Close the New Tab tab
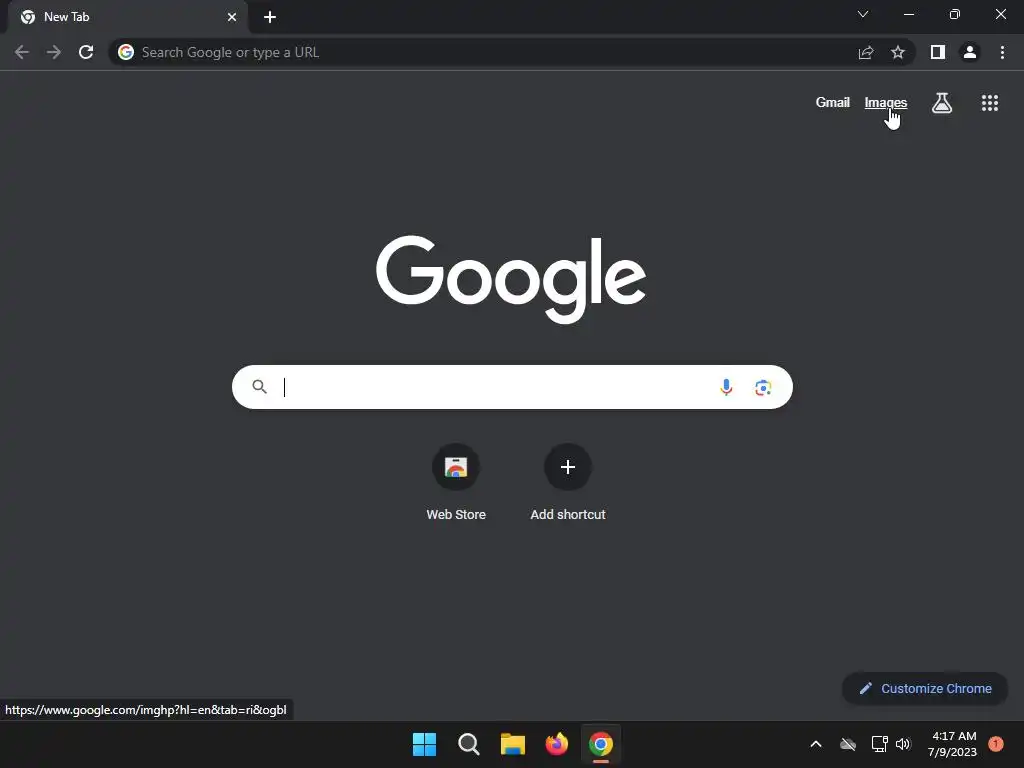Image resolution: width=1024 pixels, height=768 pixels. (232, 17)
